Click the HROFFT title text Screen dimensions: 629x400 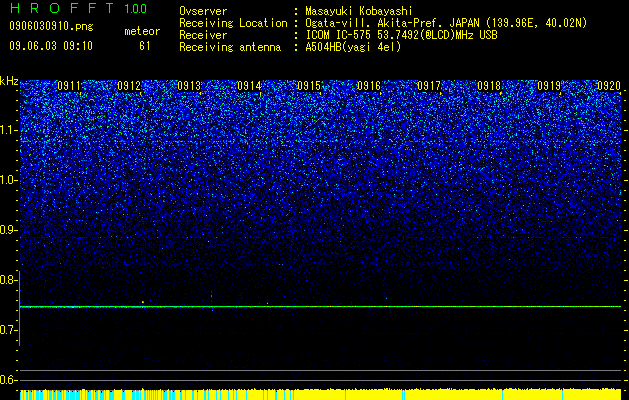[62, 8]
